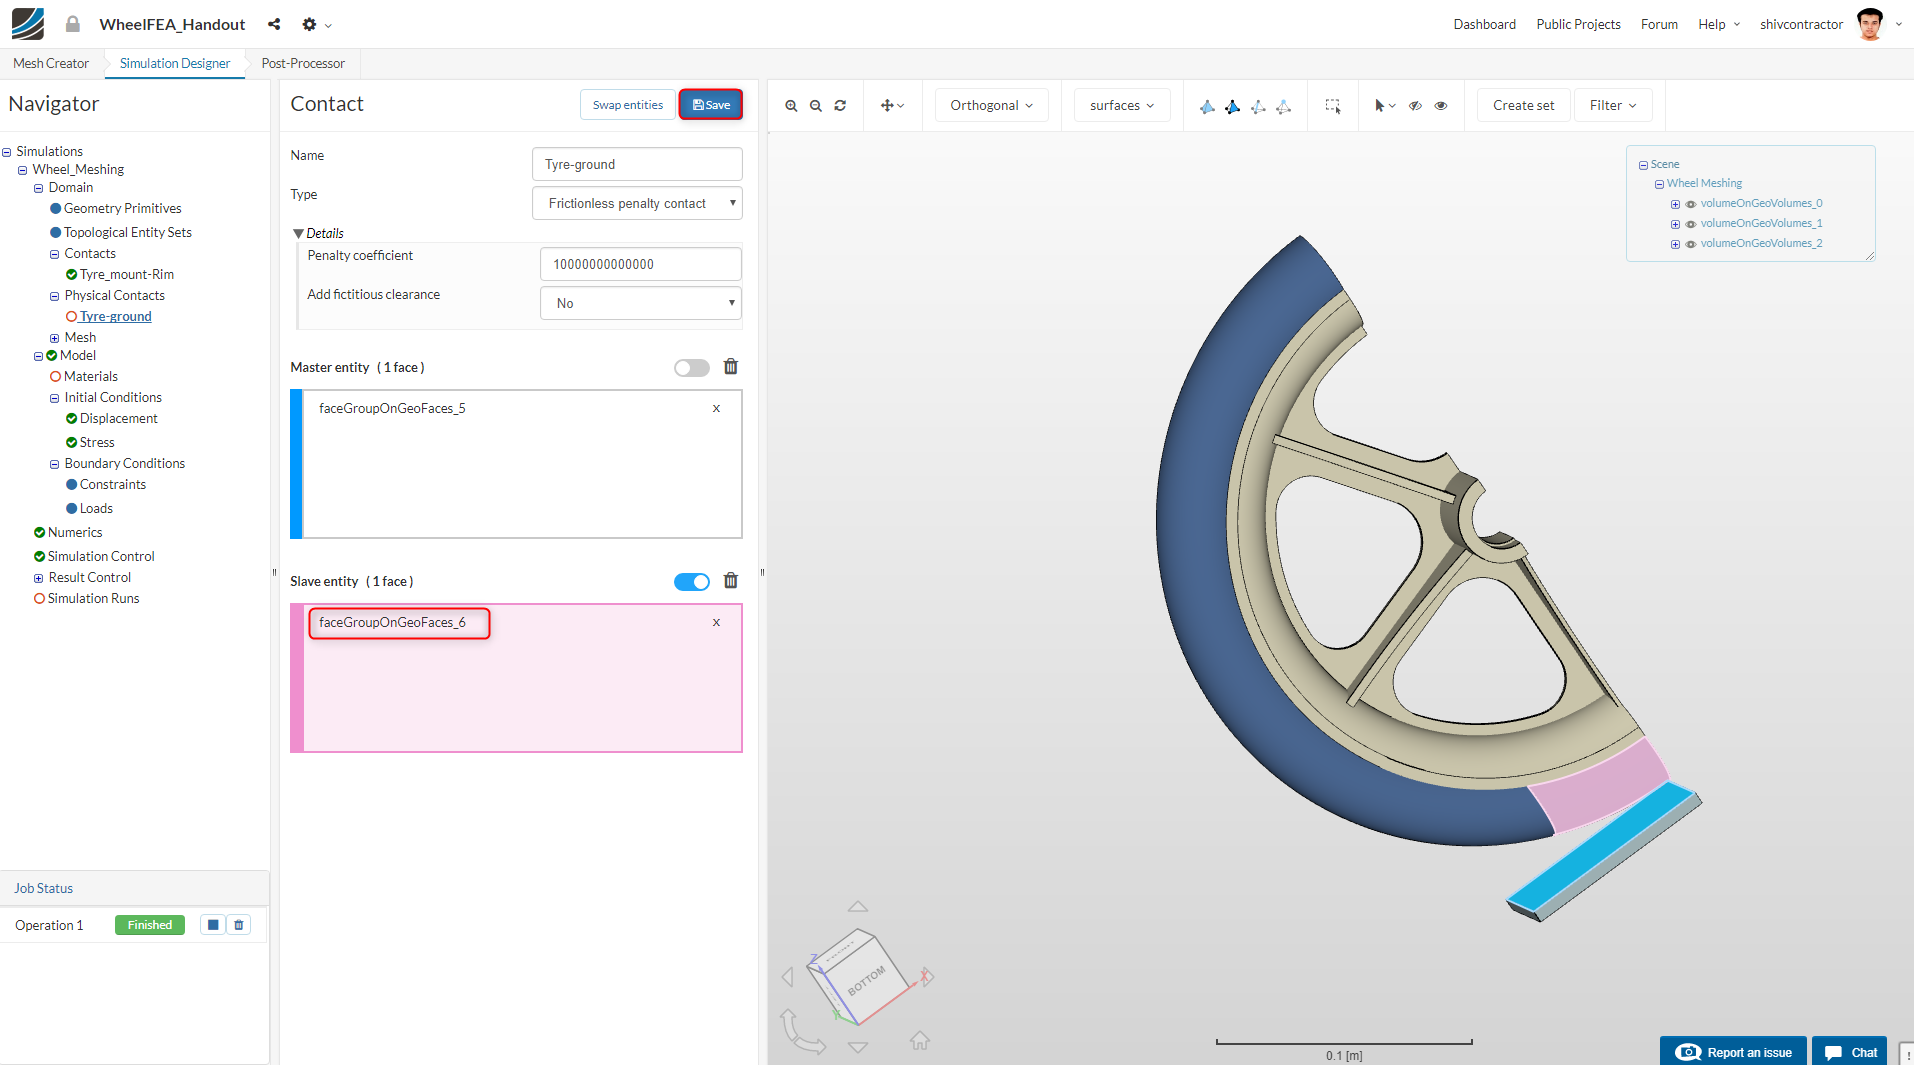This screenshot has width=1914, height=1065.
Task: Click the zoom in magnifier icon
Action: tap(791, 106)
